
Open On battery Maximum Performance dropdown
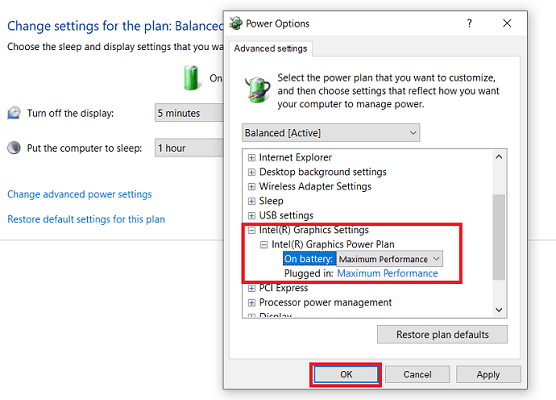click(389, 259)
